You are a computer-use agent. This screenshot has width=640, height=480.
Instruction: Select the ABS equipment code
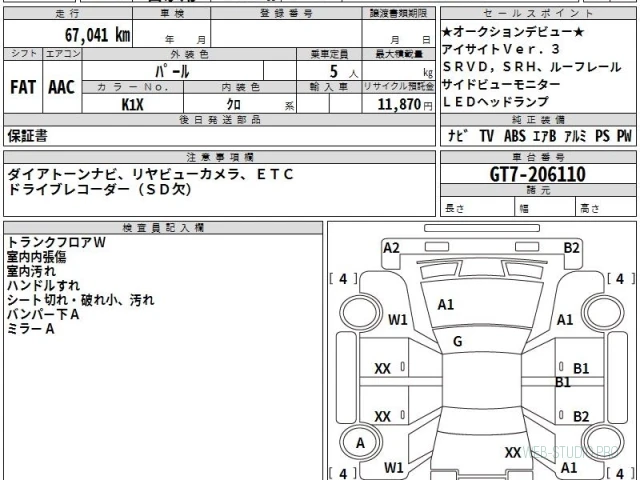[x=515, y=136]
